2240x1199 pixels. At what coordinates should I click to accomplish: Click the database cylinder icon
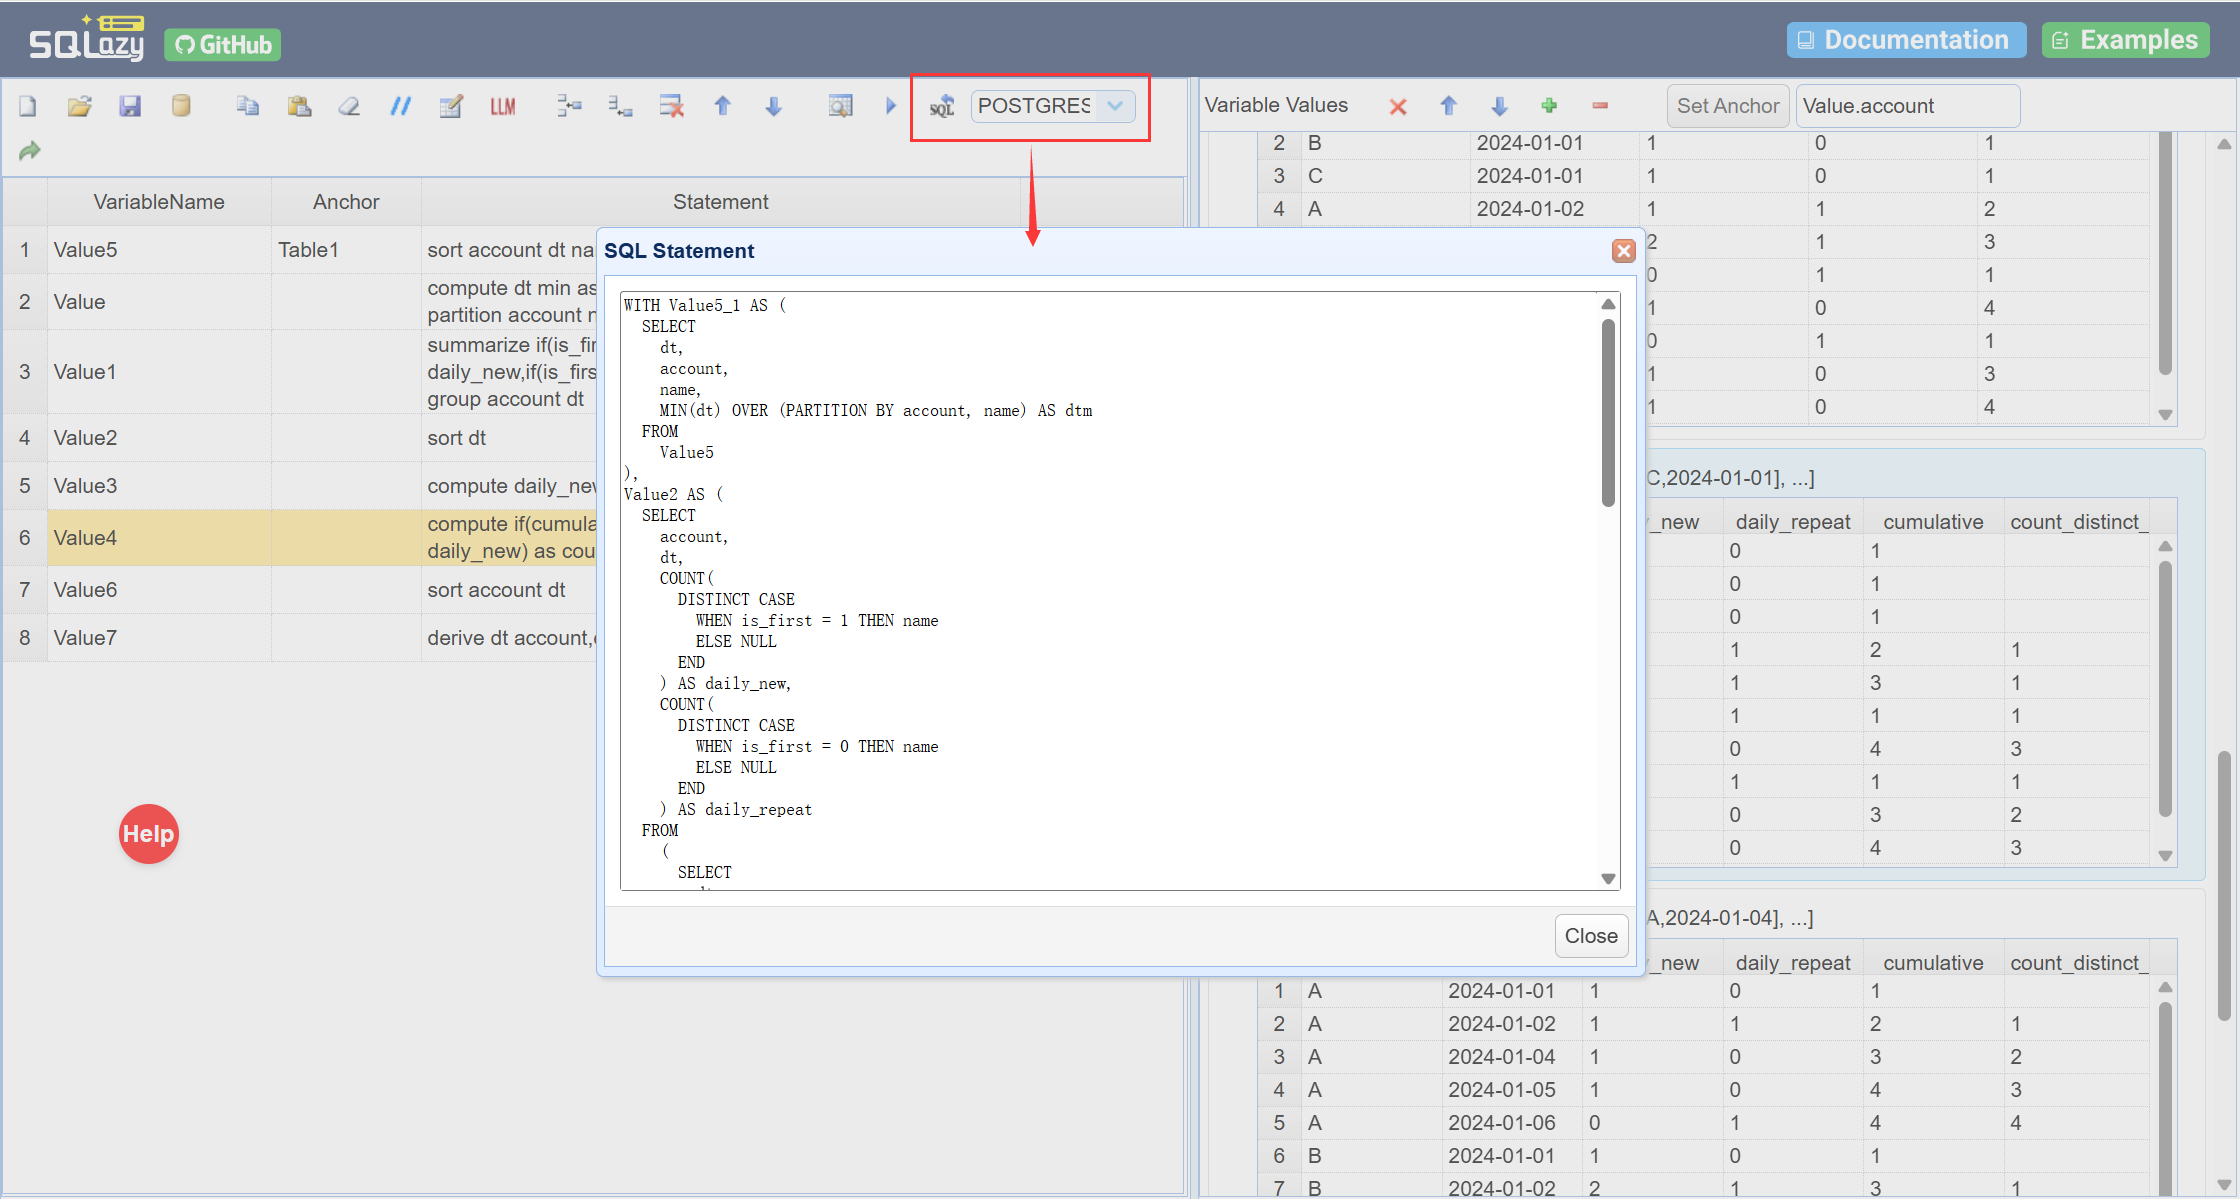pos(181,106)
